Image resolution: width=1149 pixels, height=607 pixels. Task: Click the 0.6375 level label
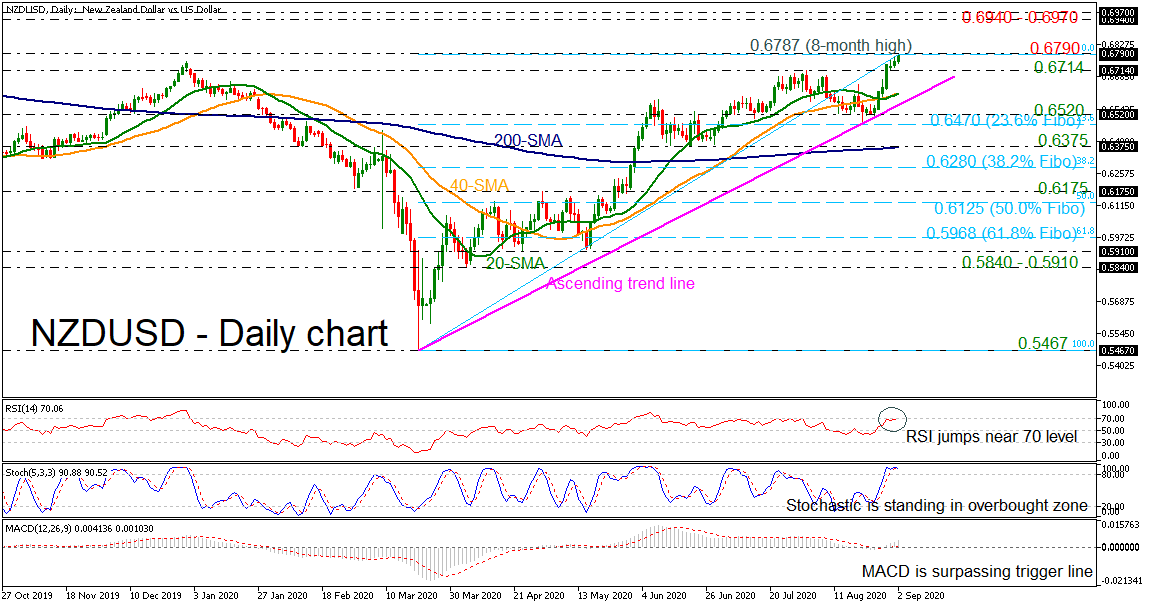[1062, 140]
